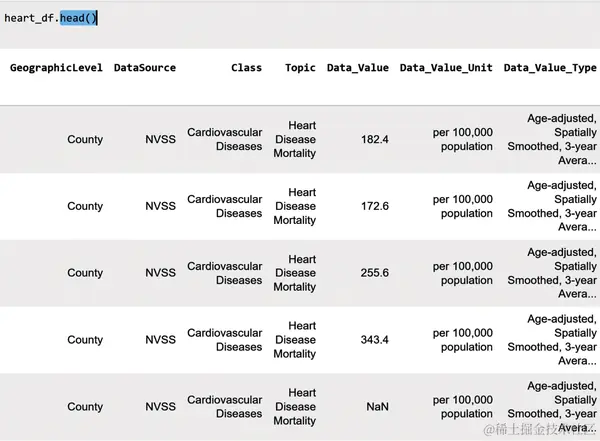This screenshot has width=600, height=441.
Task: Select the DataSource column header
Action: coord(145,68)
